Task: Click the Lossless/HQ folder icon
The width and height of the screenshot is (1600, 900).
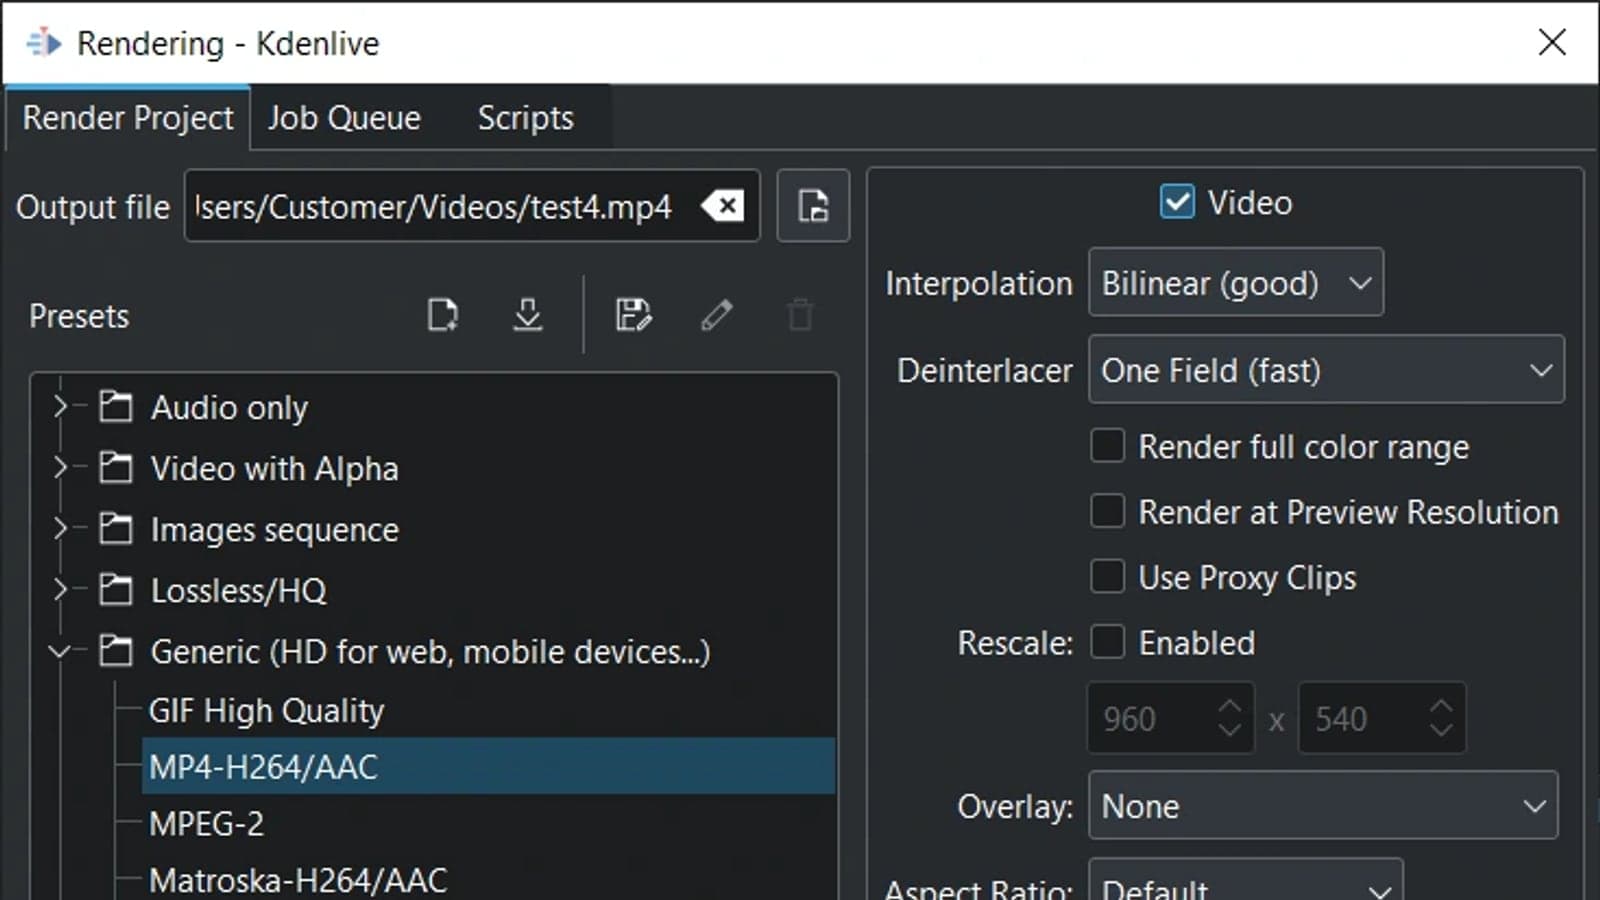Action: click(116, 590)
